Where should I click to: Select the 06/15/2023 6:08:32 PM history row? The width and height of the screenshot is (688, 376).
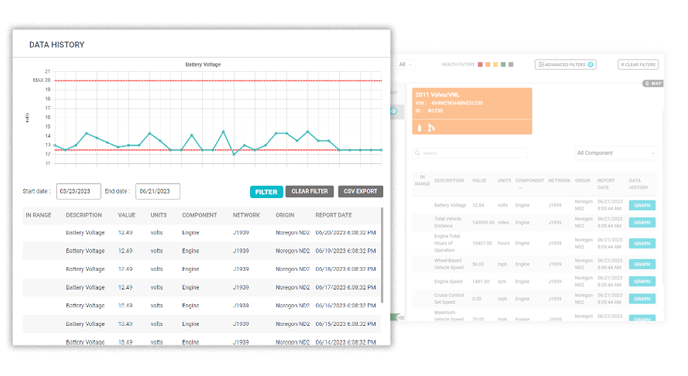tap(202, 324)
